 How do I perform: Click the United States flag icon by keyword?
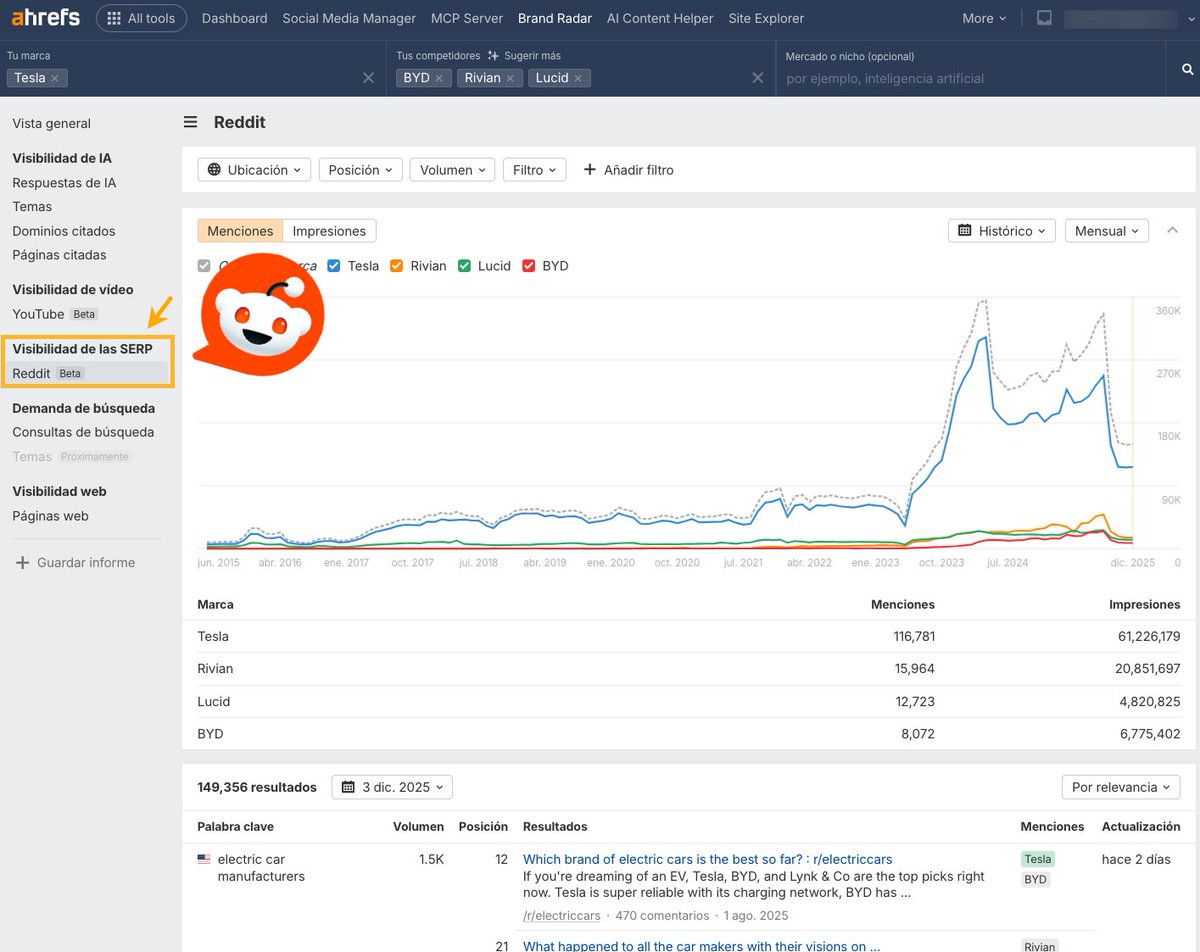coord(204,859)
